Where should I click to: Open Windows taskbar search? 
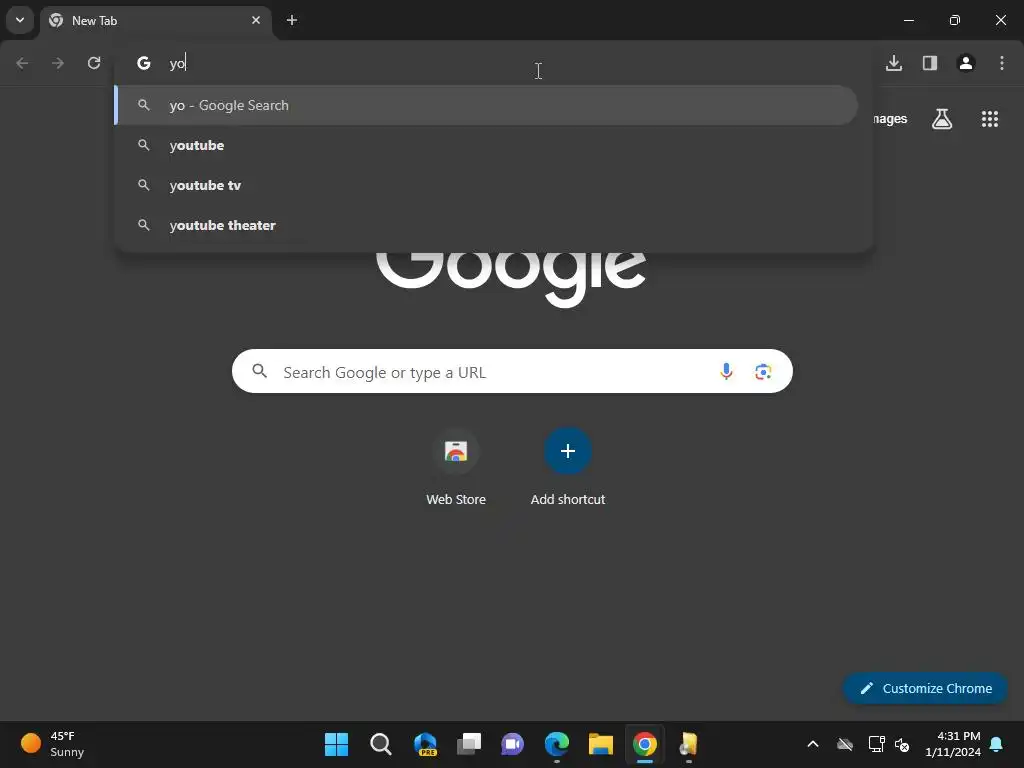tap(381, 744)
